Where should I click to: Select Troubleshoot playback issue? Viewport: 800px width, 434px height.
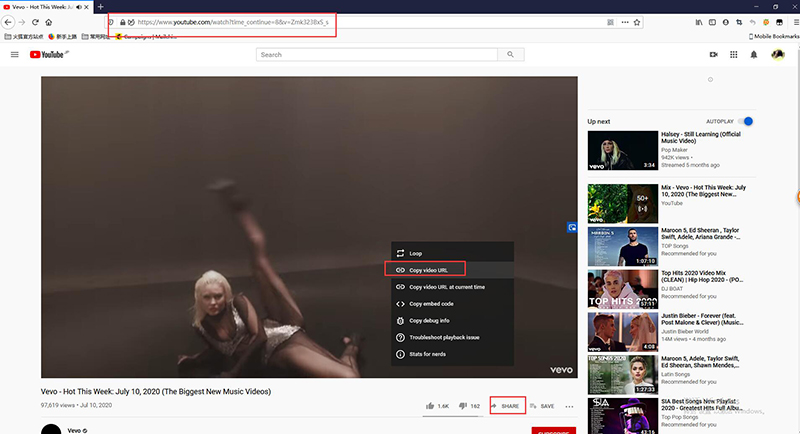coord(453,337)
